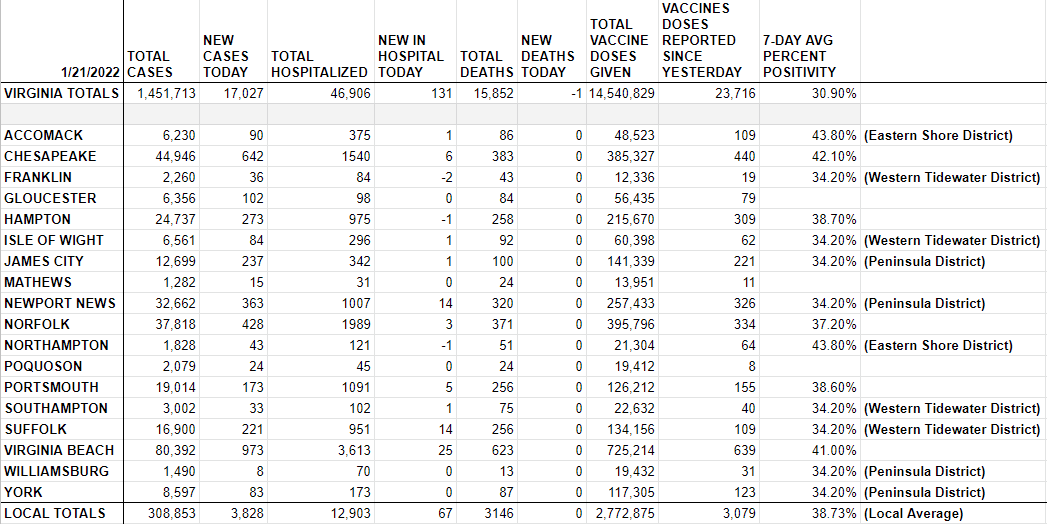Click the HAMPTON row label
The width and height of the screenshot is (1047, 524).
[37, 220]
